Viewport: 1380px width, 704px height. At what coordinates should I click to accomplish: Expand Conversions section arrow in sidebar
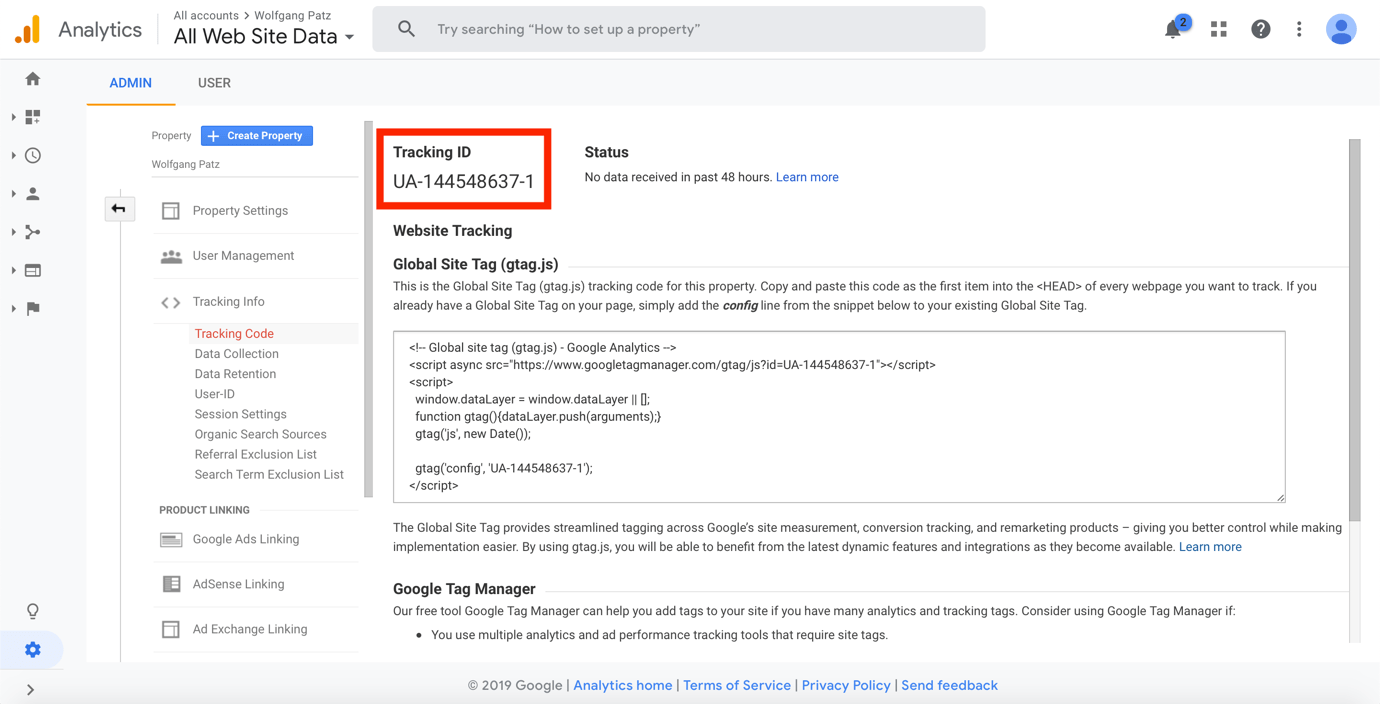click(x=14, y=309)
